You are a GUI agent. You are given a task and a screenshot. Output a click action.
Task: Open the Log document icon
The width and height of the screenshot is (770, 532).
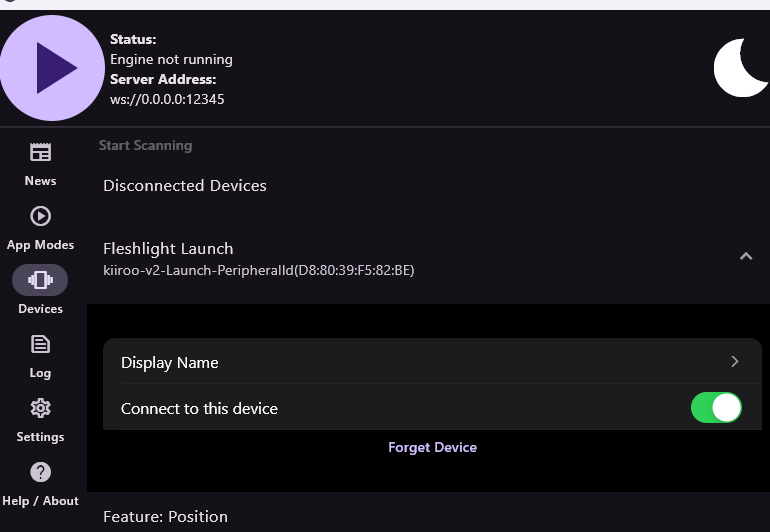pyautogui.click(x=40, y=344)
